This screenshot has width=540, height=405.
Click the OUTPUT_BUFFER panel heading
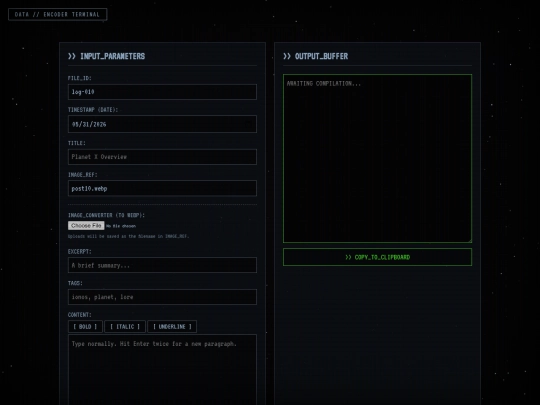click(315, 56)
